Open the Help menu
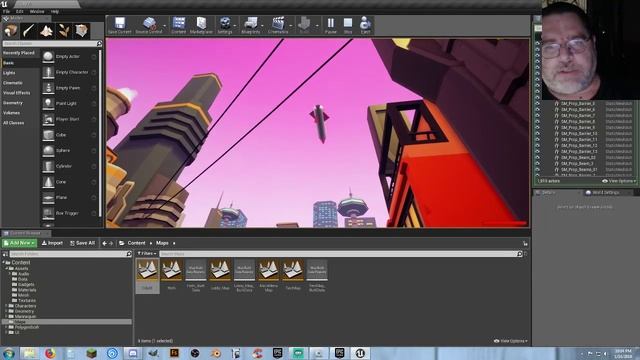Viewport: 640px width, 360px height. click(x=55, y=11)
